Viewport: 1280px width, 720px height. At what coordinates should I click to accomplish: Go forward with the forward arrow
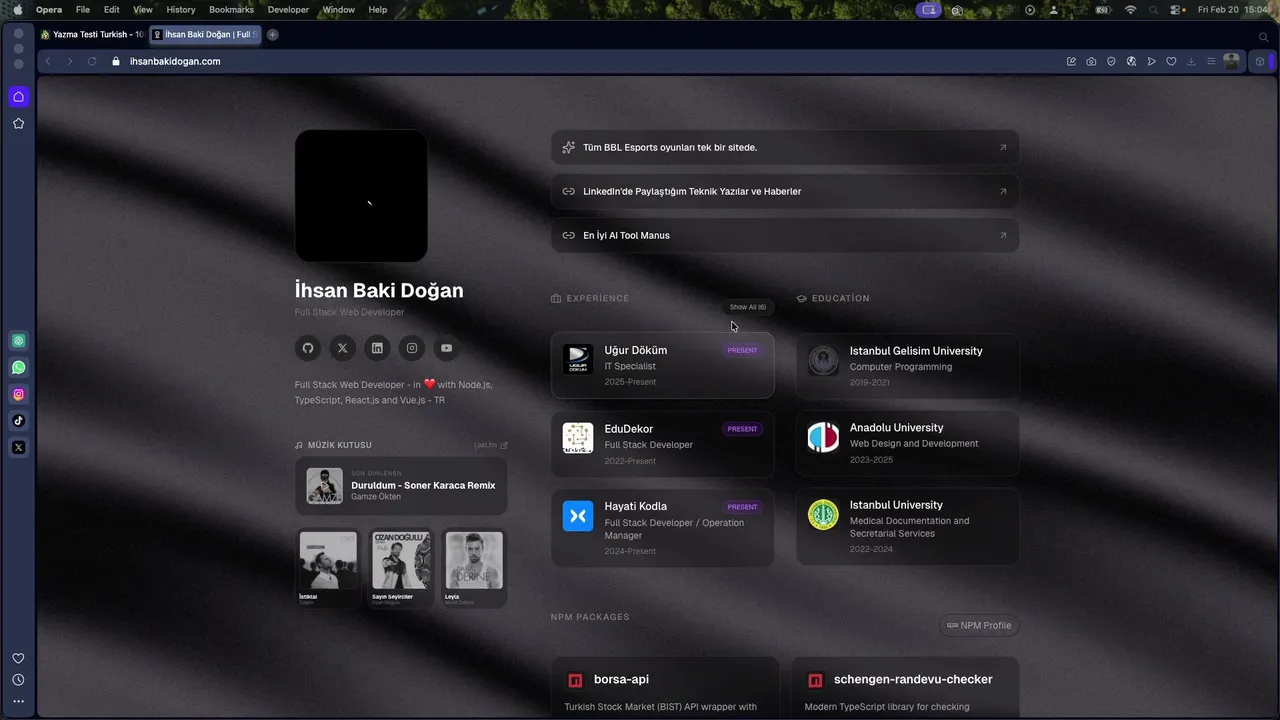pos(70,61)
